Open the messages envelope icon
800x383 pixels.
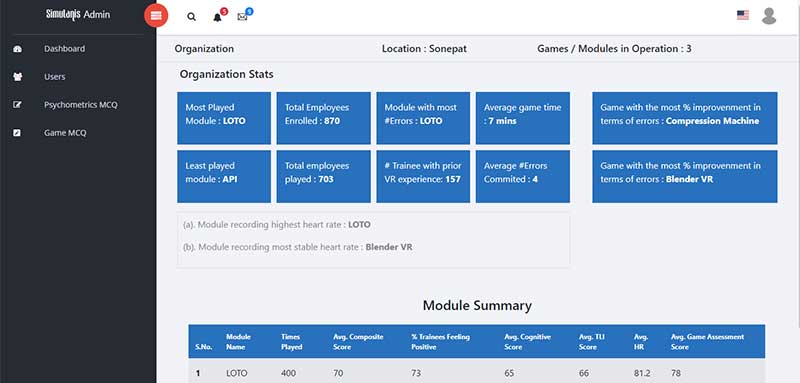point(242,17)
